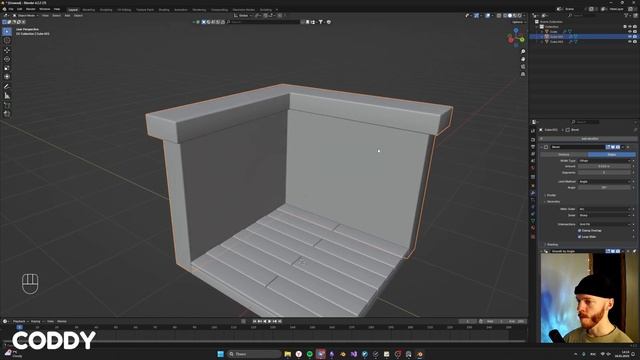
Task: Click the Windows Start button on taskbar
Action: 220,354
